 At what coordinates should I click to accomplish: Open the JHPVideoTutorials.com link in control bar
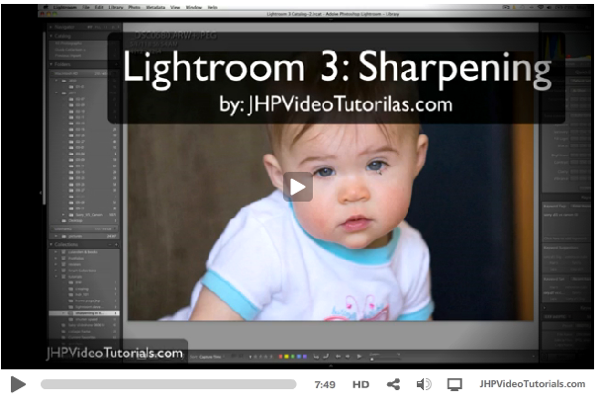point(532,384)
